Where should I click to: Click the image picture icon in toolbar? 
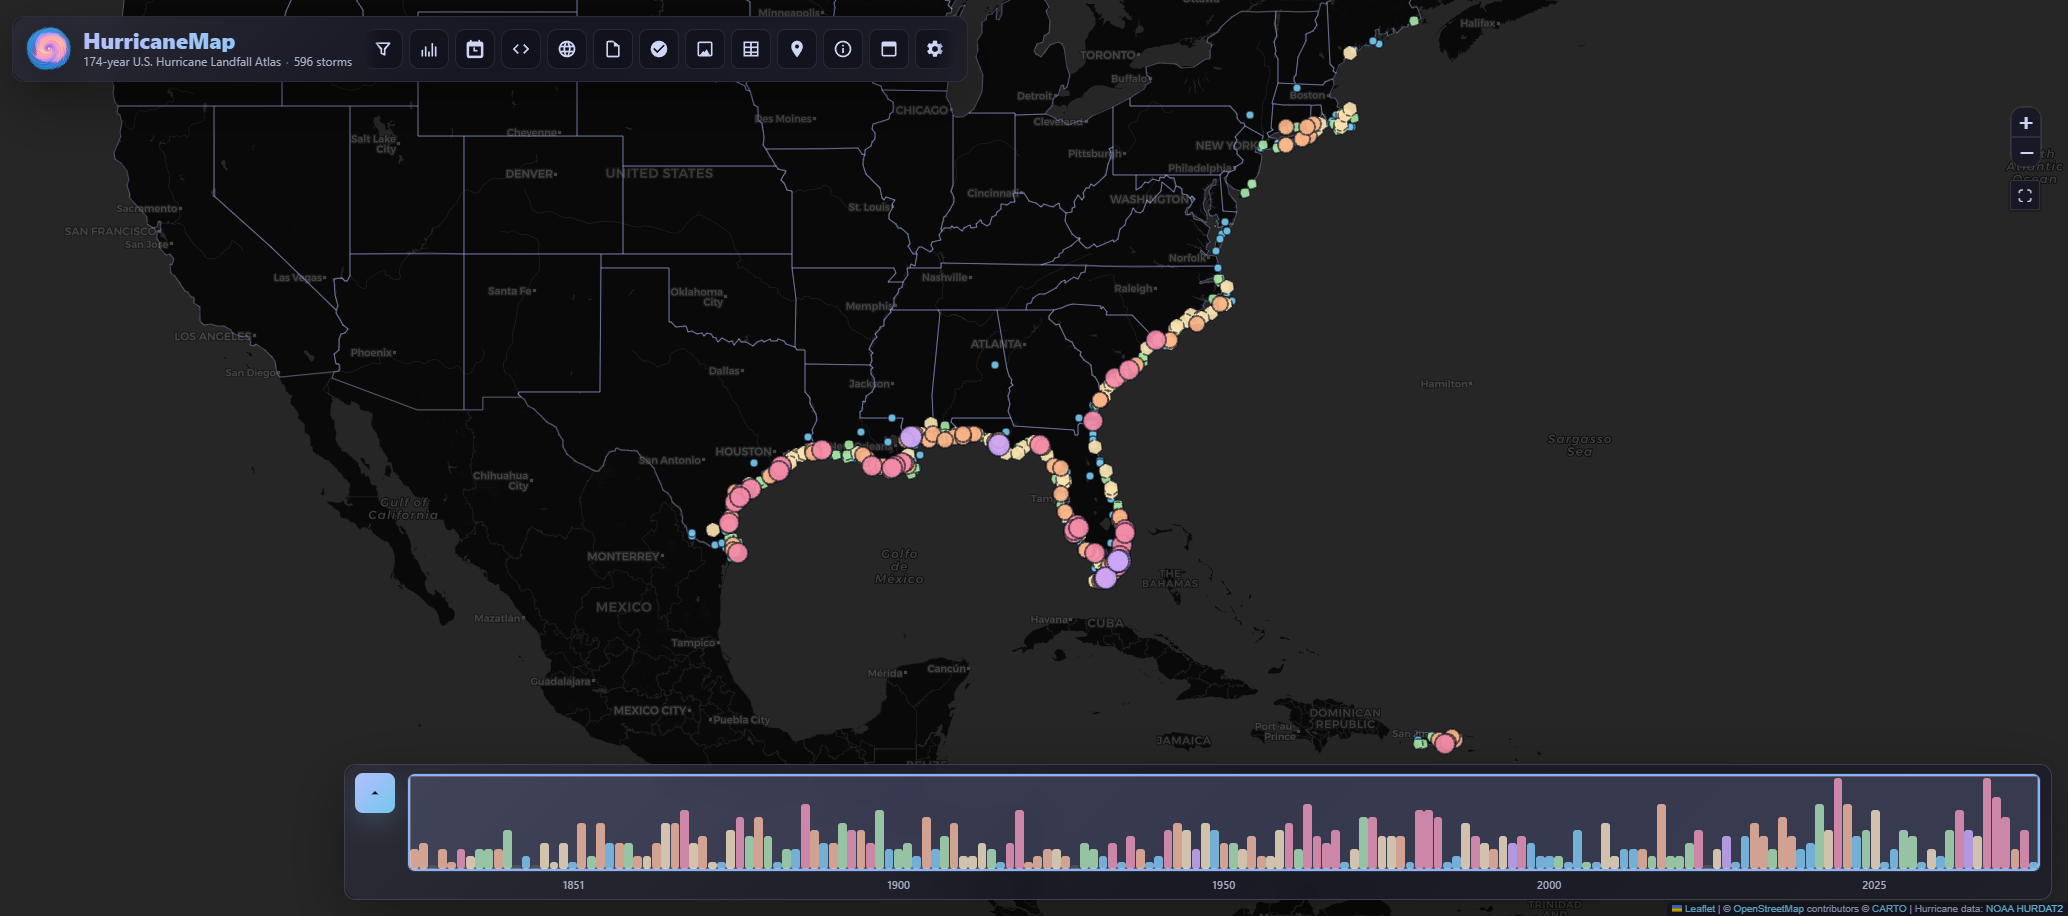705,49
